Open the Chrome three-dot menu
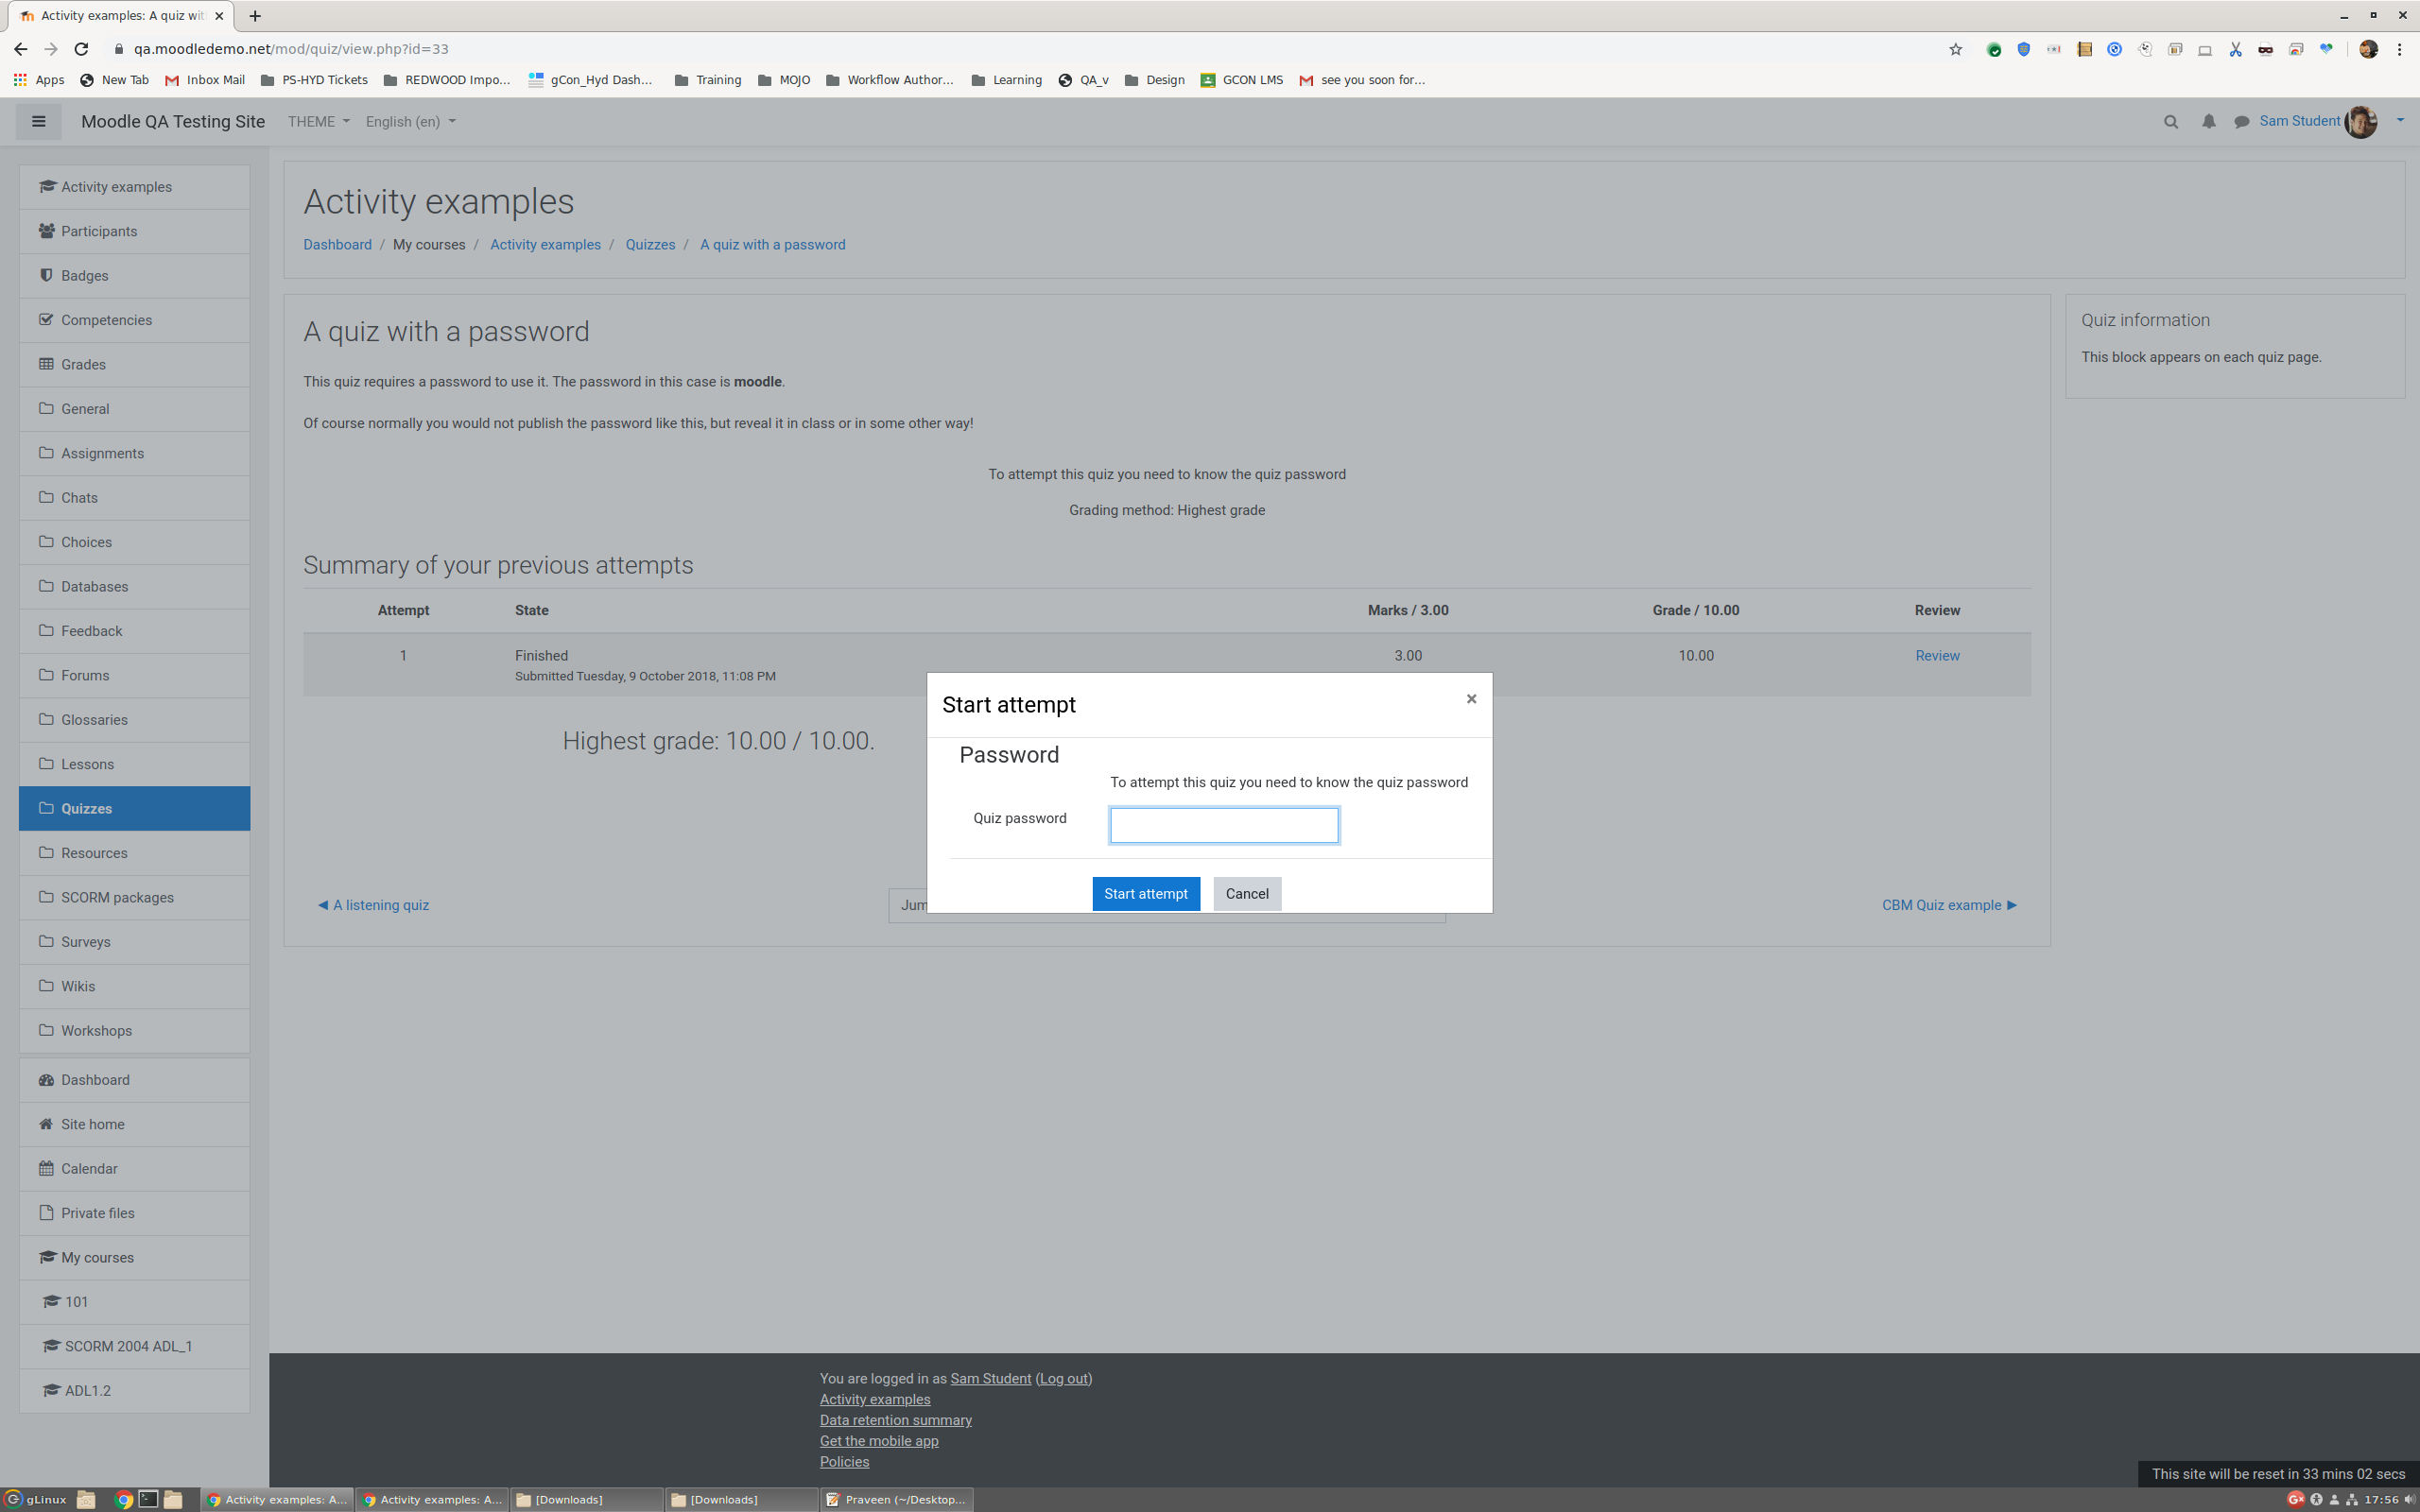Image resolution: width=2420 pixels, height=1512 pixels. click(x=2399, y=49)
